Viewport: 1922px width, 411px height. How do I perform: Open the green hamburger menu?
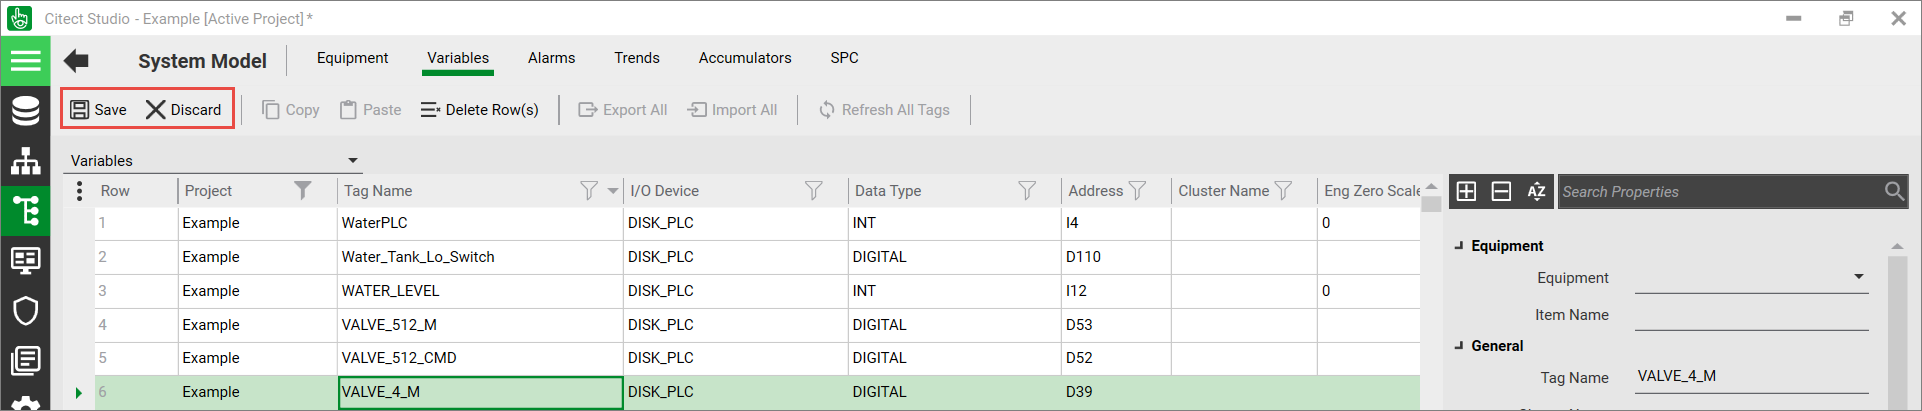[x=25, y=61]
